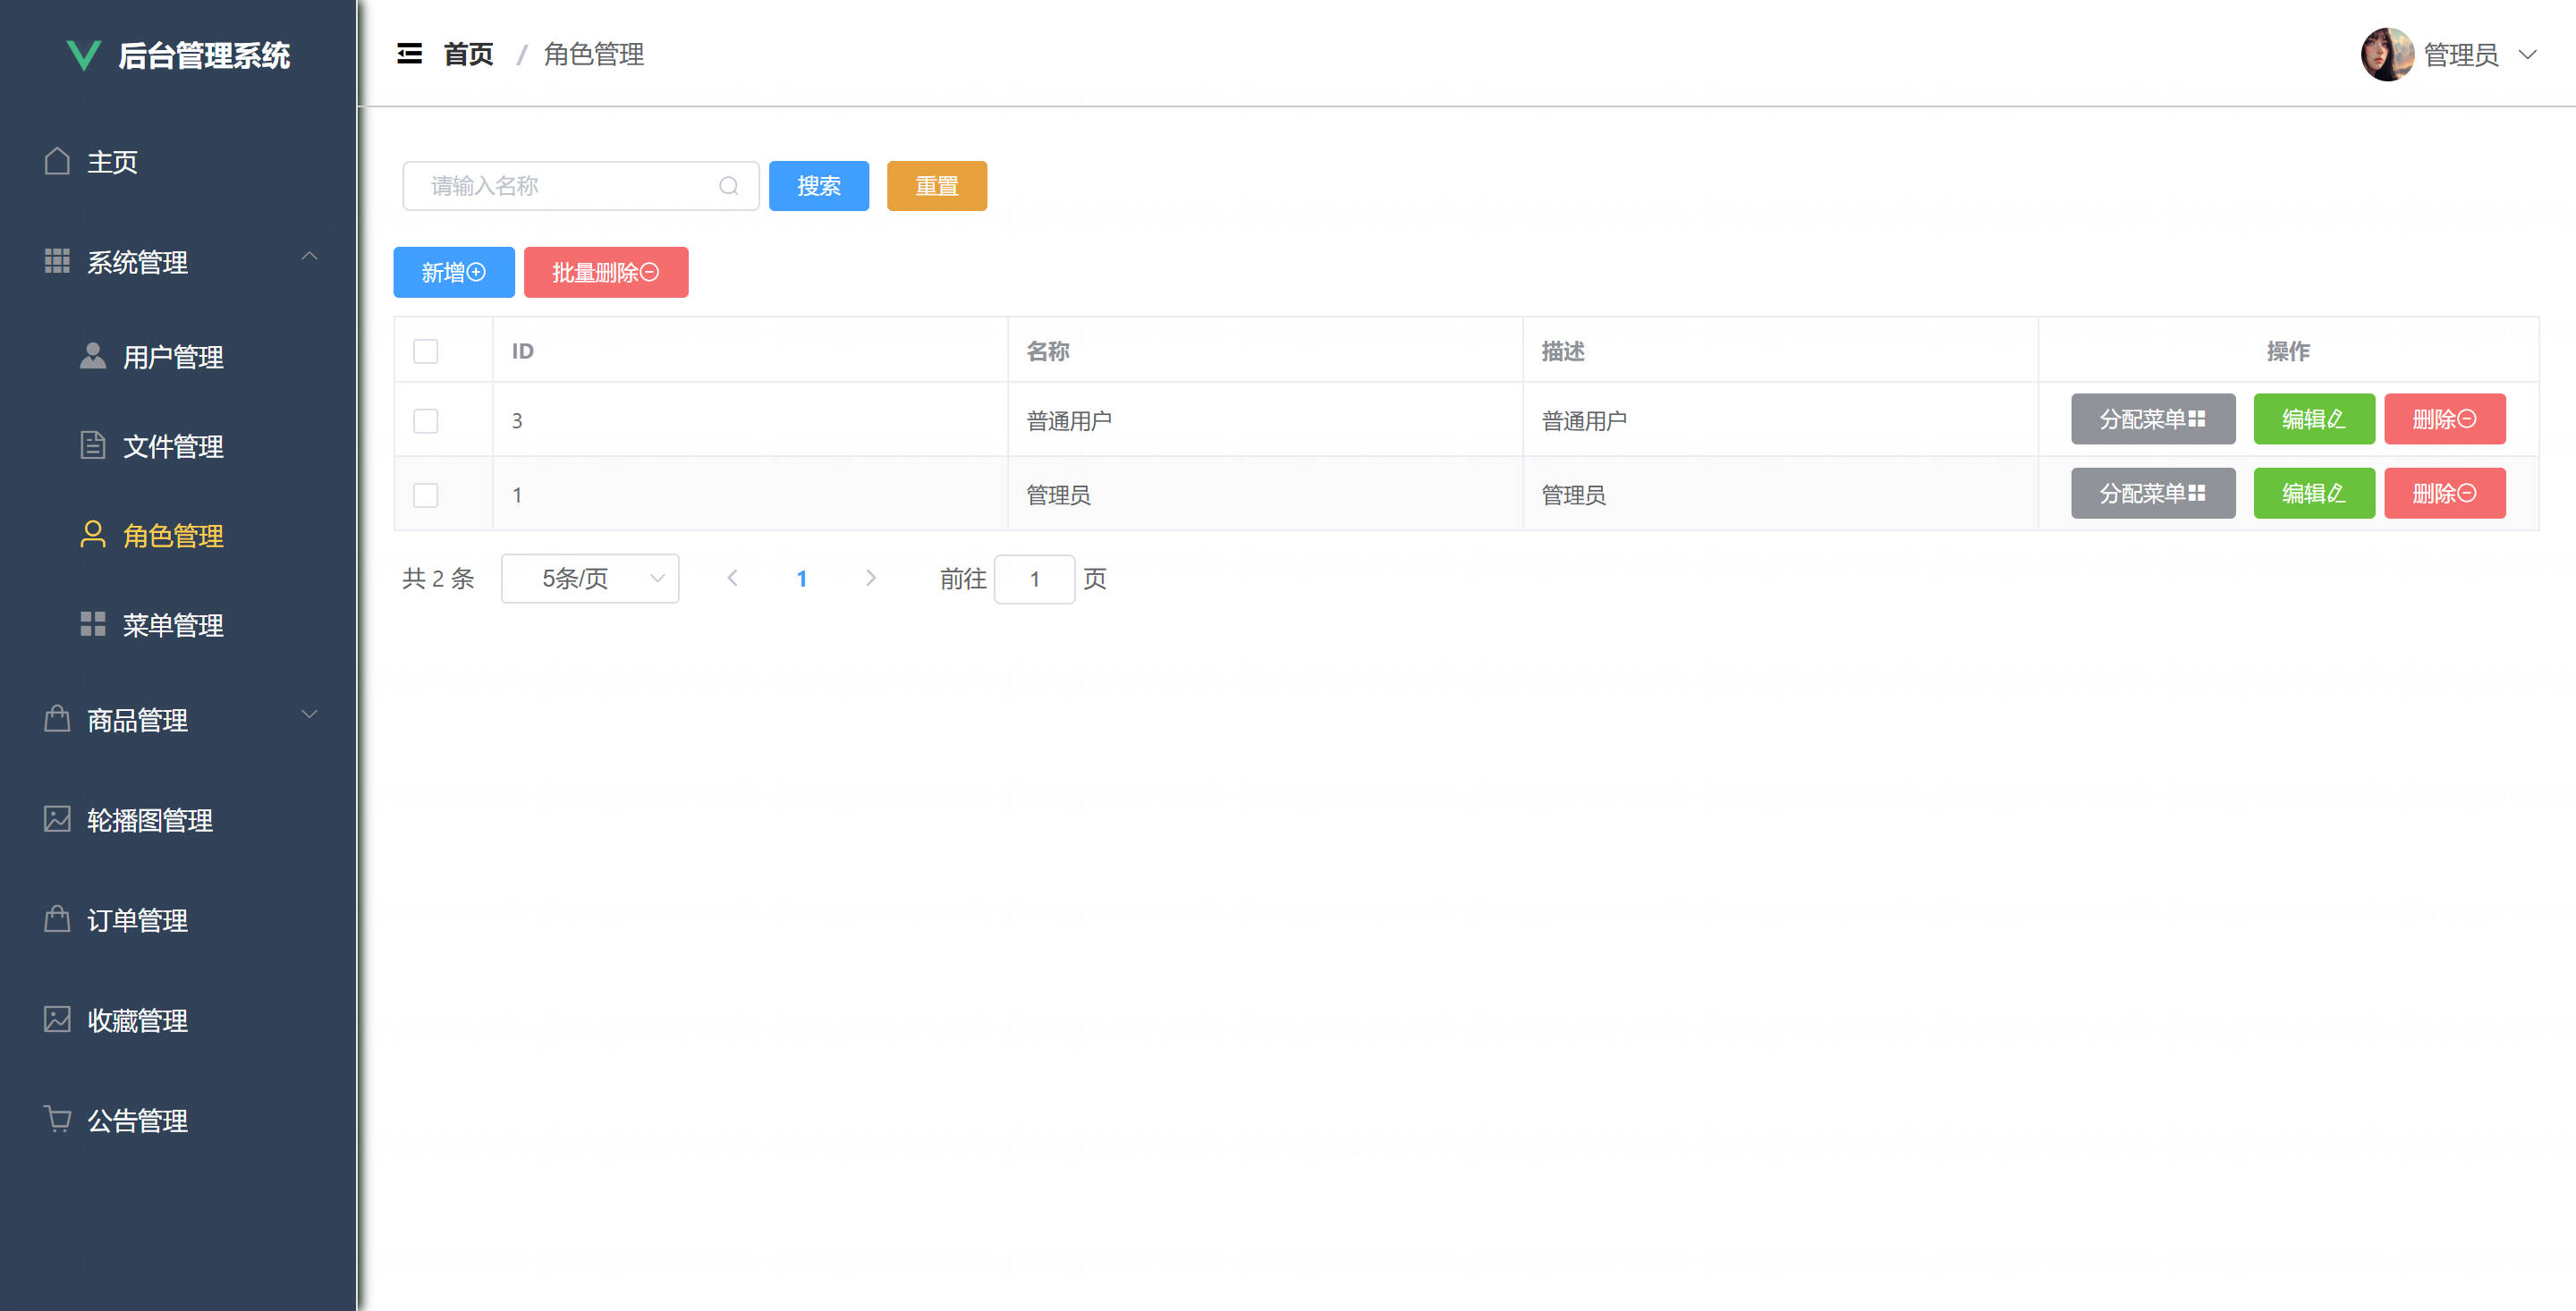Click red 删除 for 管理员 row
This screenshot has height=1311, width=2576.
[2445, 493]
